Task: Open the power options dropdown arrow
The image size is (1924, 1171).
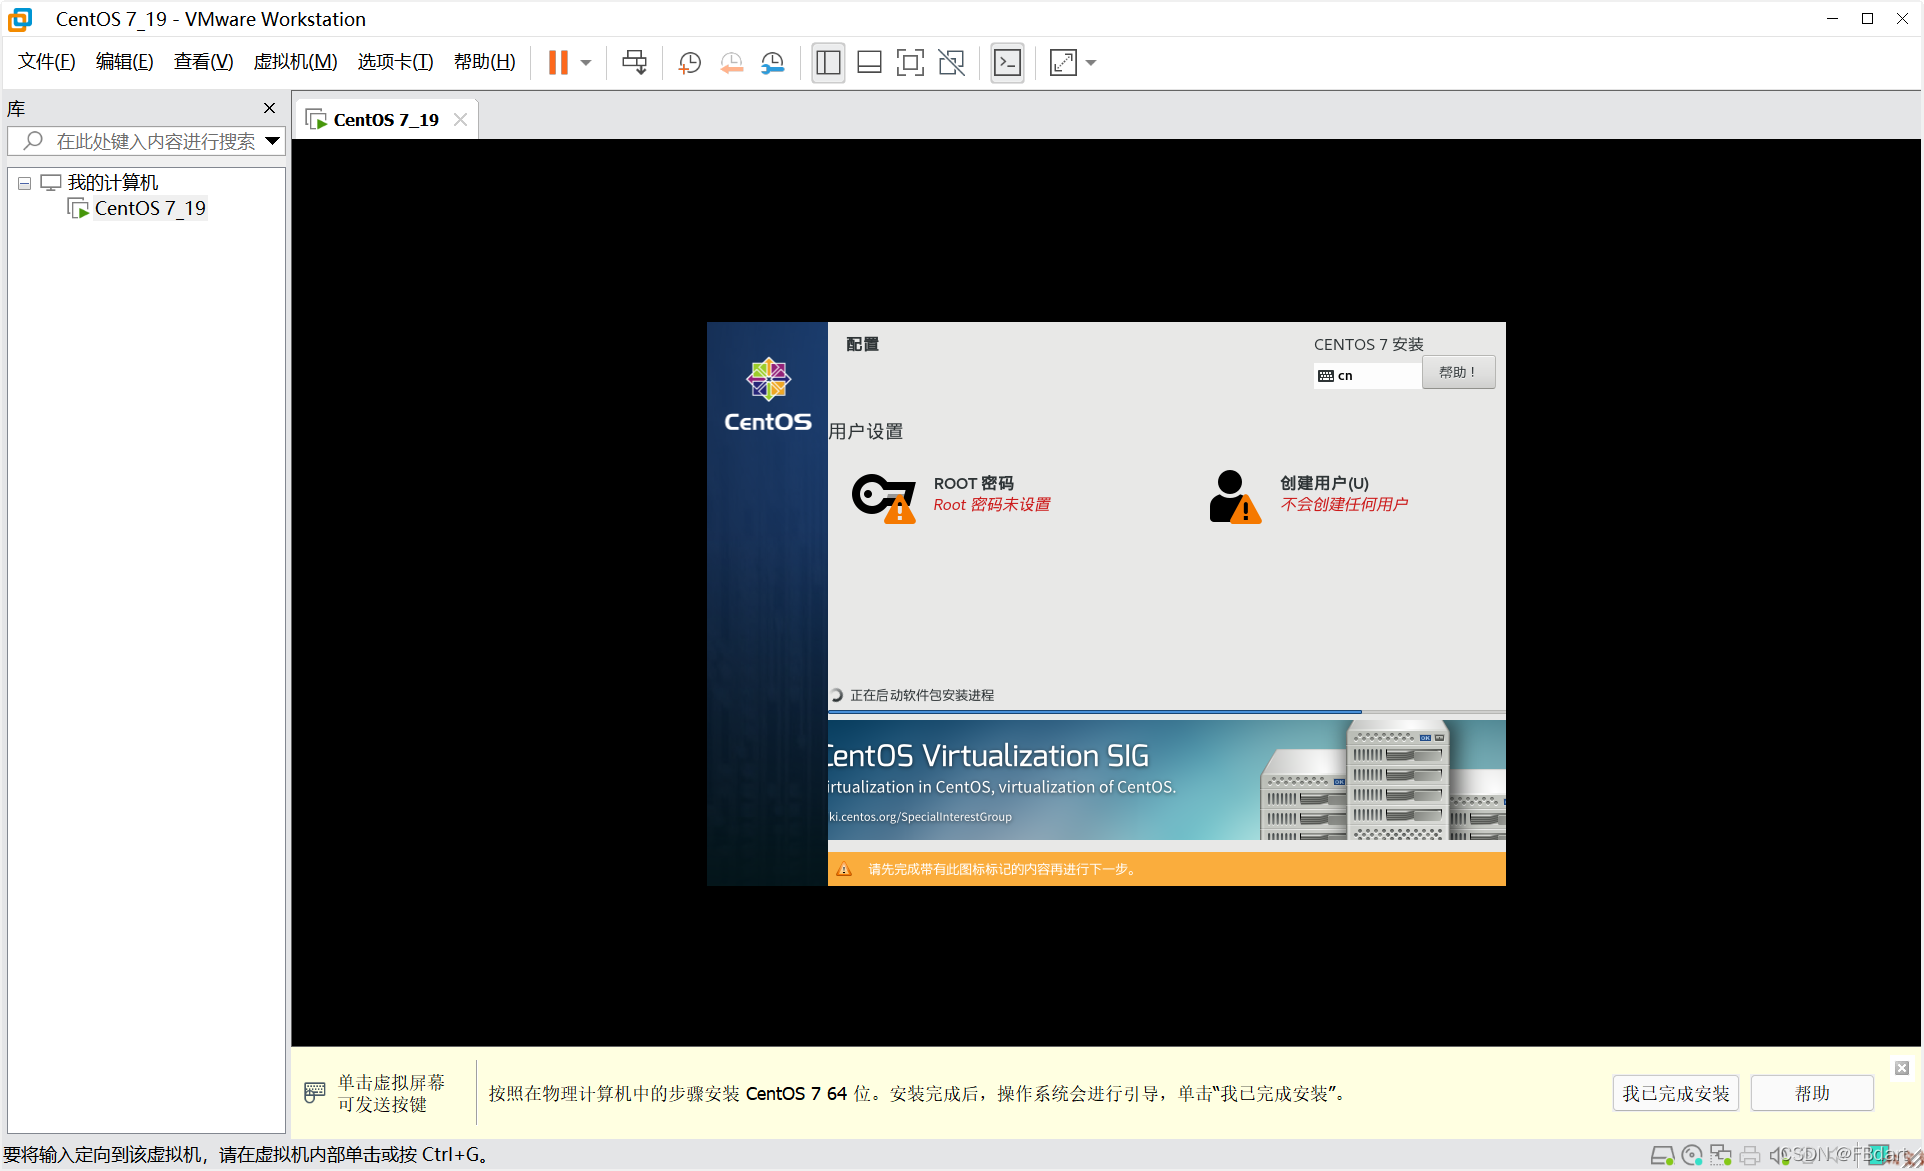Action: pos(586,63)
